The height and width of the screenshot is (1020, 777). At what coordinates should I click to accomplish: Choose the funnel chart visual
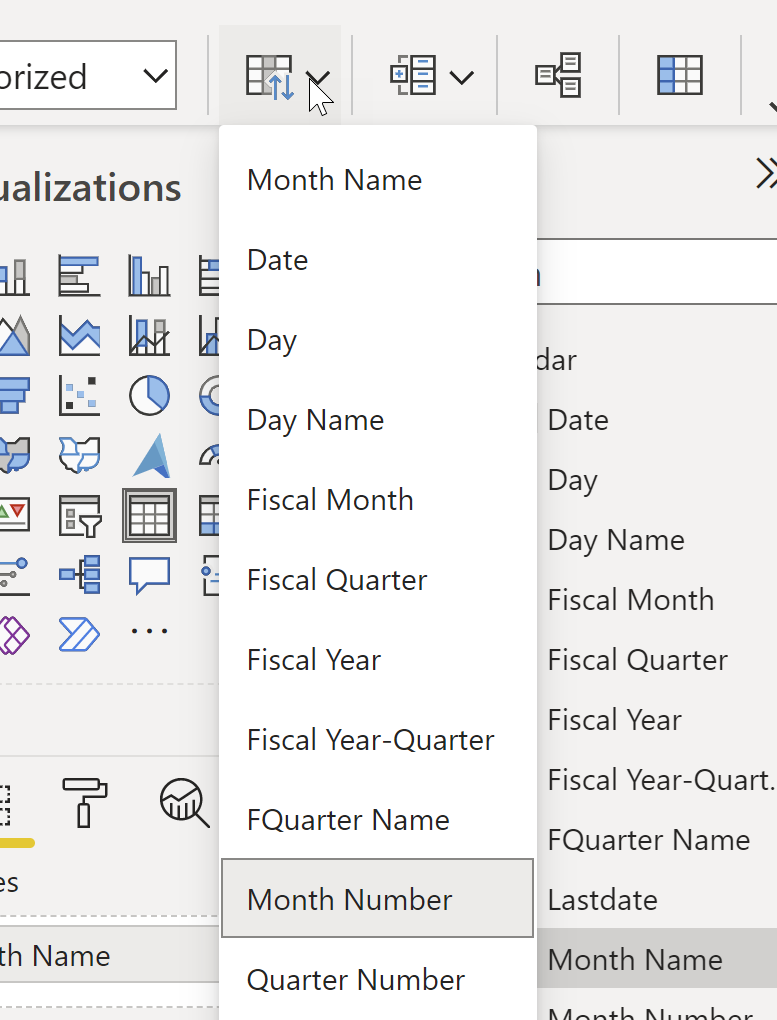click(x=14, y=395)
